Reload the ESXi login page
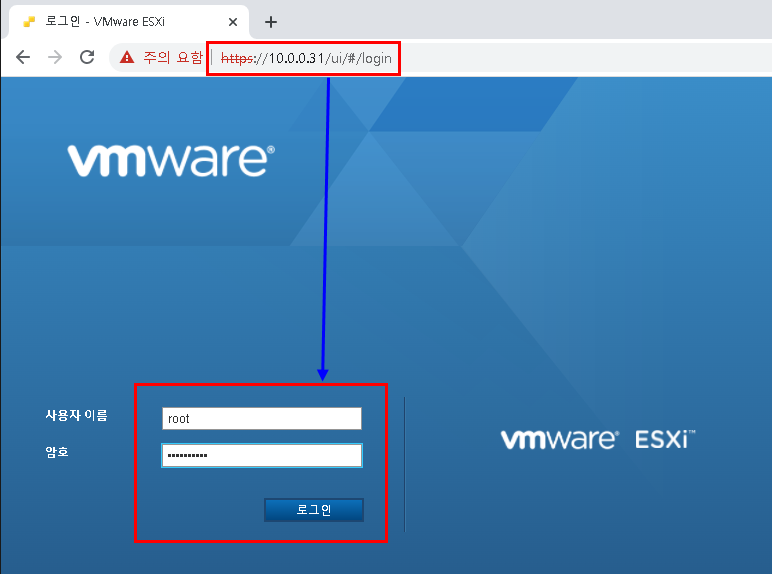This screenshot has width=772, height=574. coord(87,57)
